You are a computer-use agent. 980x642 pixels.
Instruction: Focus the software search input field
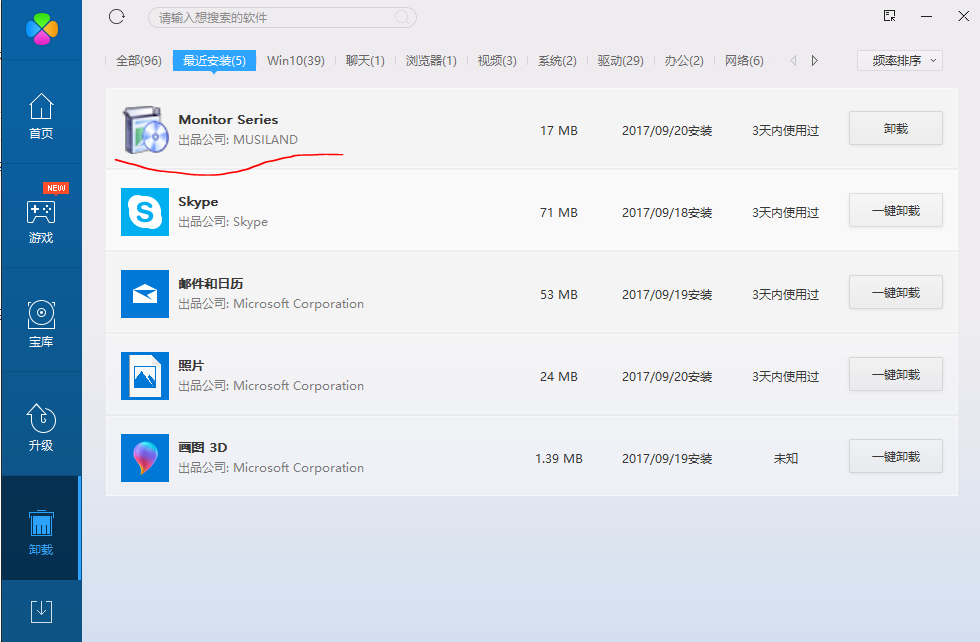tap(270, 18)
